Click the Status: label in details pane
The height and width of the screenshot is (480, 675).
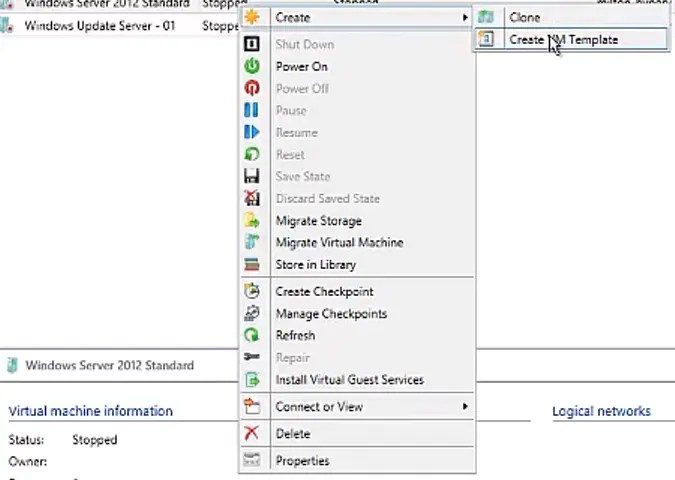26,440
